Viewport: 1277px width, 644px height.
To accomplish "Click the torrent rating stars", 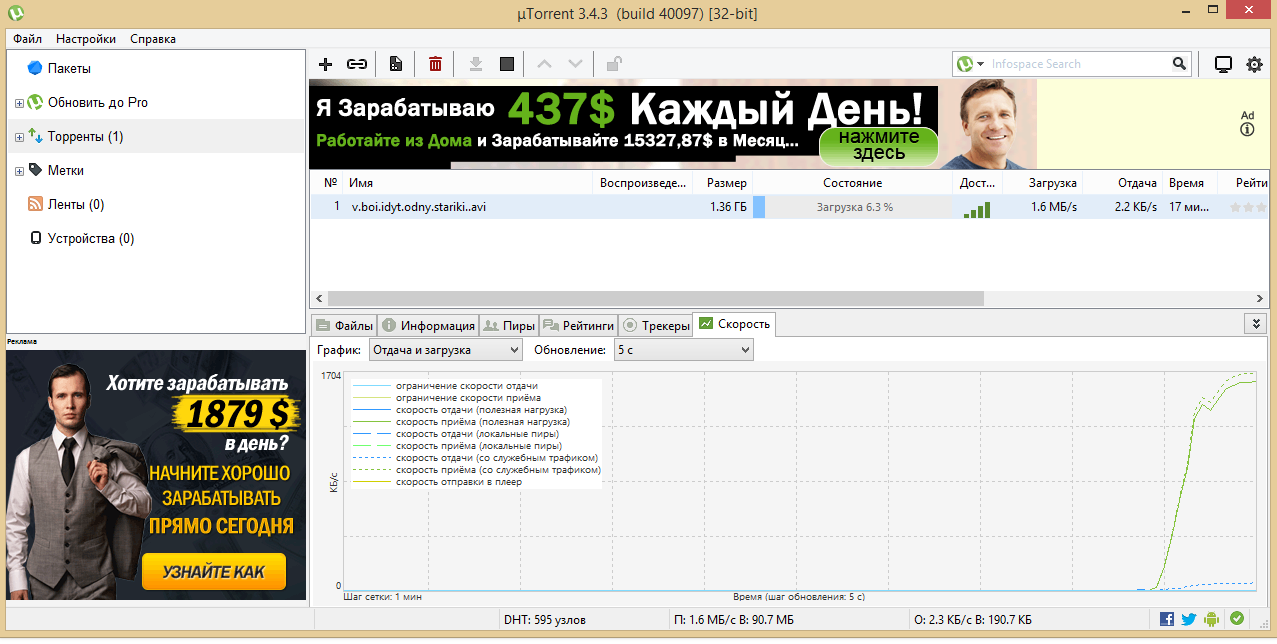I will tap(1248, 207).
